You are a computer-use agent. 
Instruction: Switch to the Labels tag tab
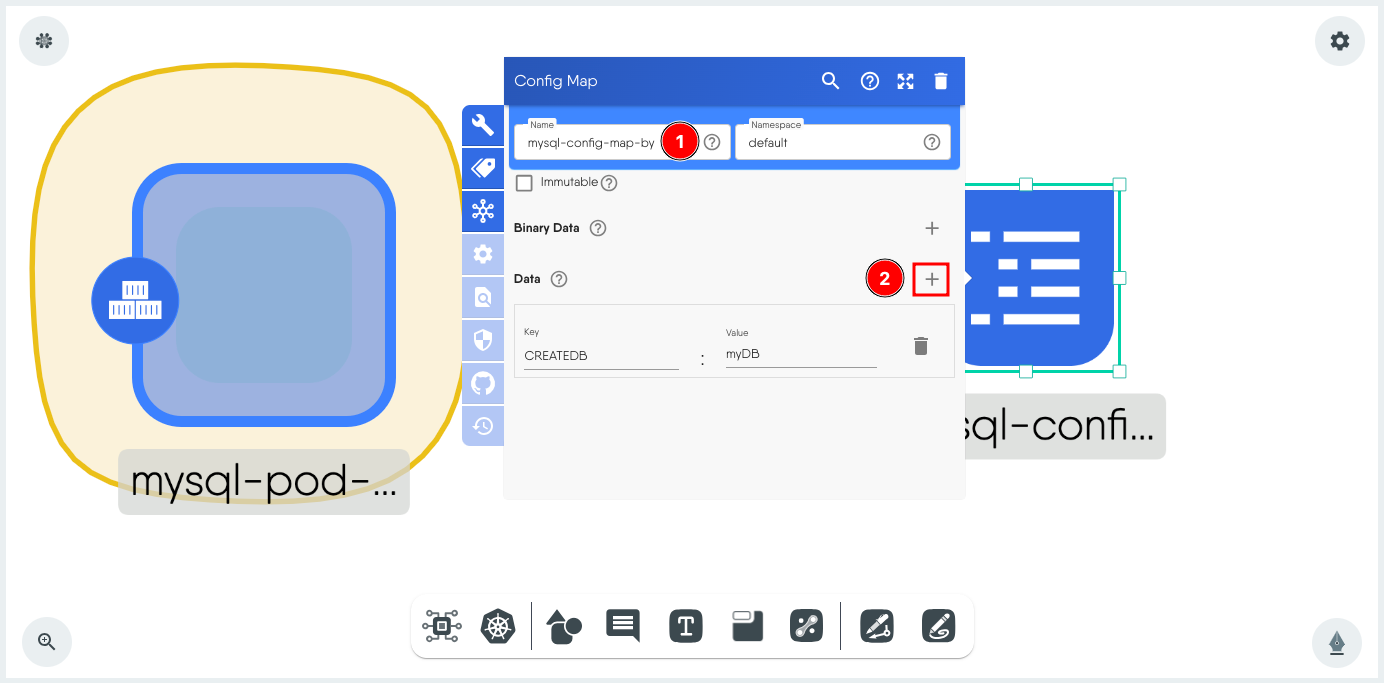[x=483, y=168]
